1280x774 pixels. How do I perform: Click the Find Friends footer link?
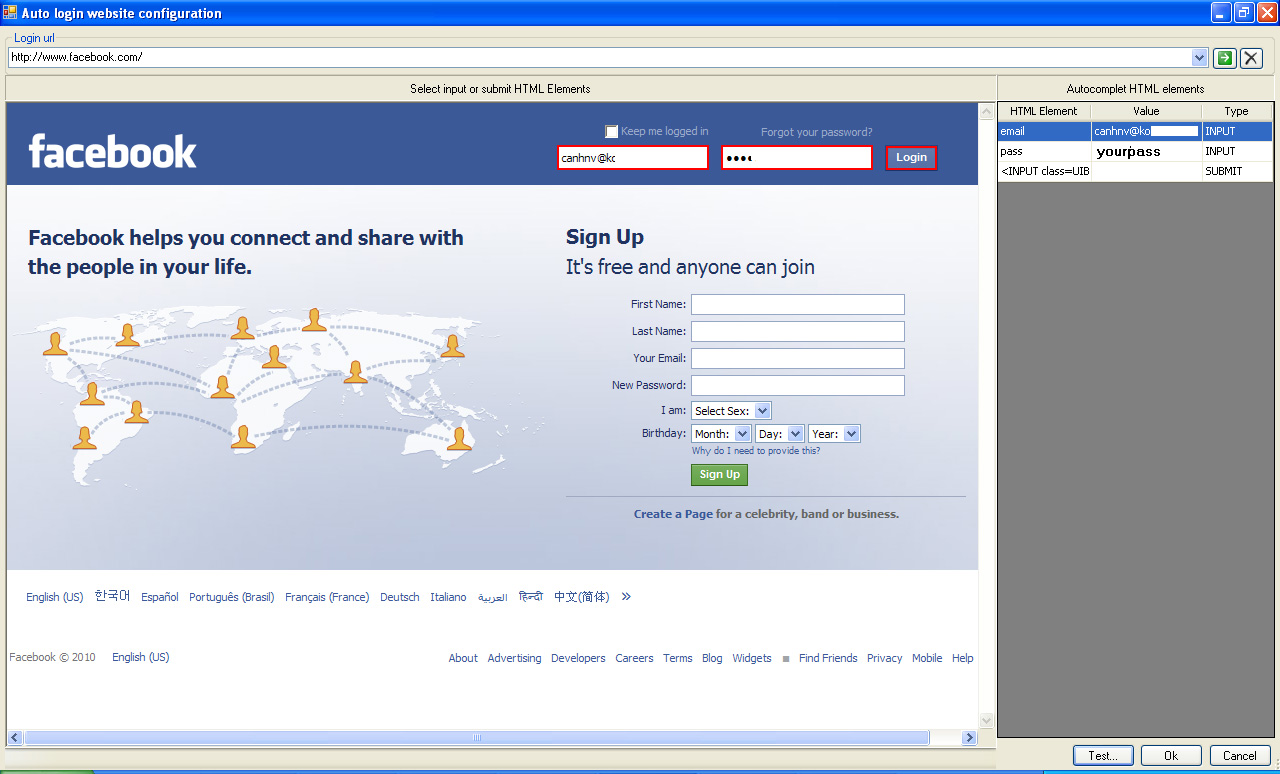828,658
